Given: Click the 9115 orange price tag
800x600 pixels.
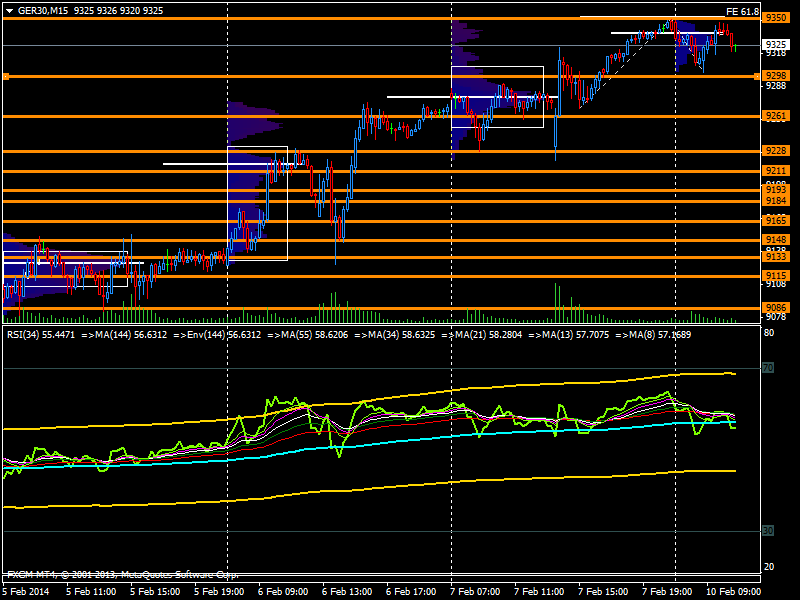Looking at the screenshot, I should click(775, 275).
